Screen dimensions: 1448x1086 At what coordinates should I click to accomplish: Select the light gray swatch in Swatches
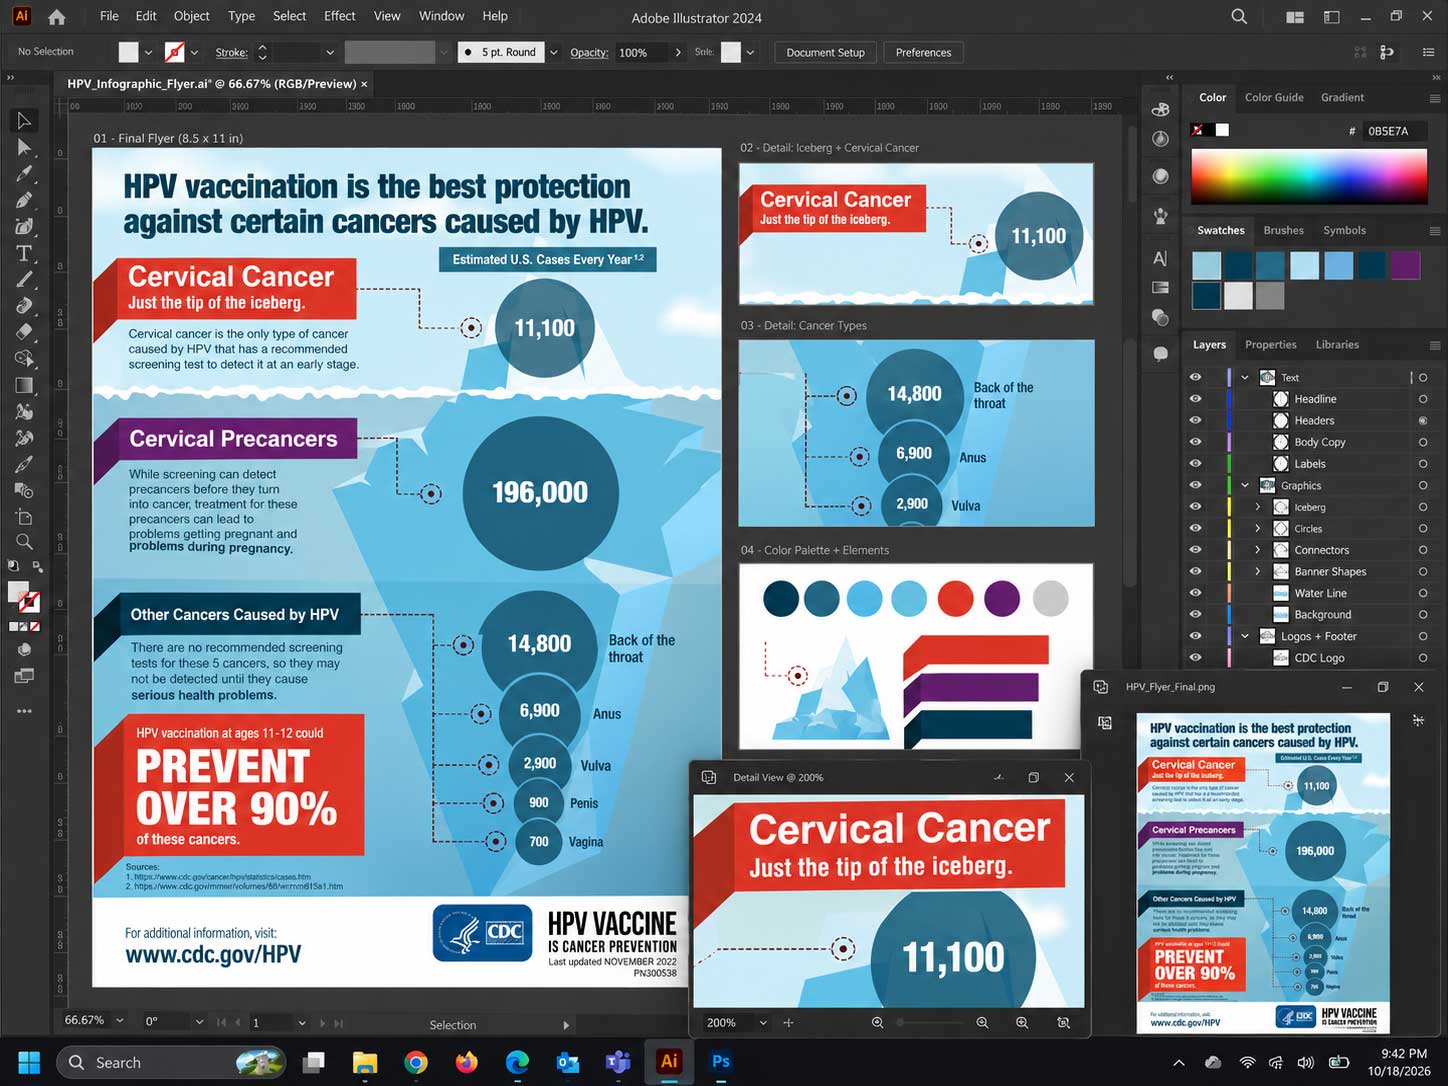tap(1238, 295)
